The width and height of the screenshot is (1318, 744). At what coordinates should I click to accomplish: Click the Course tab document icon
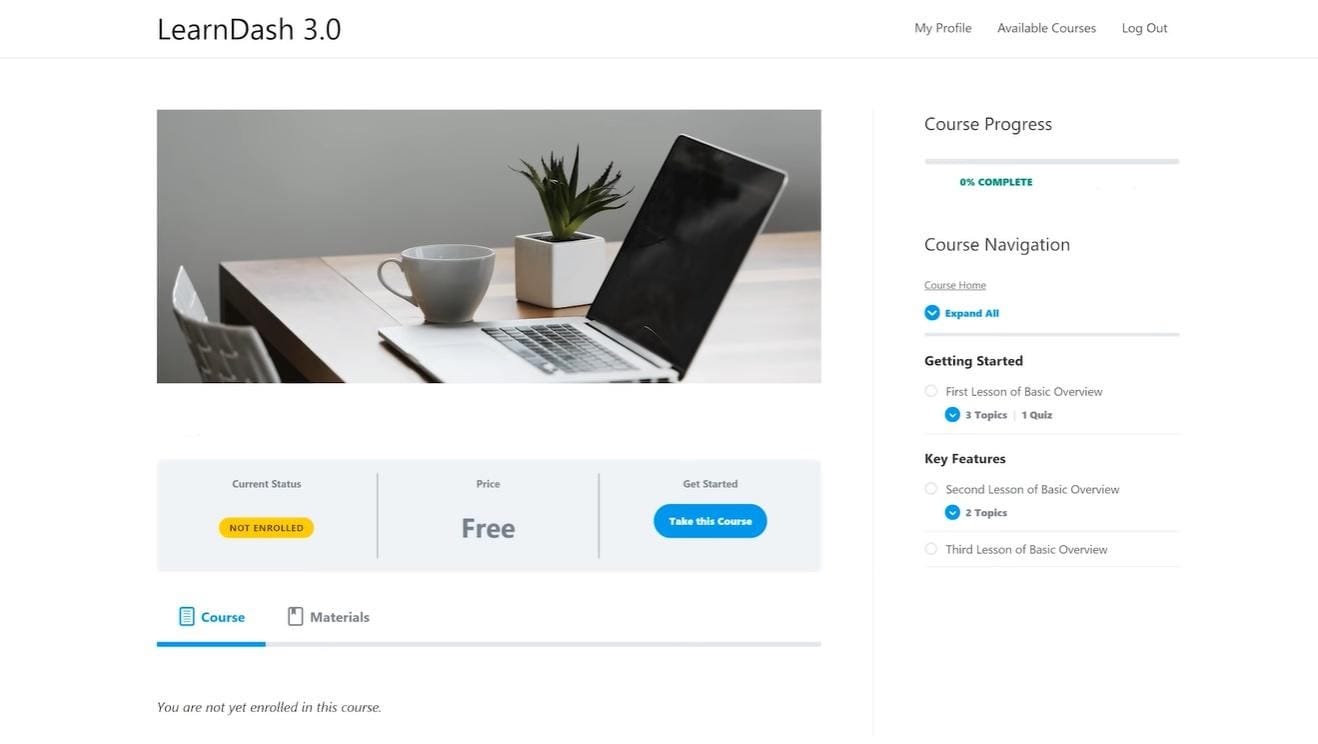[x=187, y=616]
